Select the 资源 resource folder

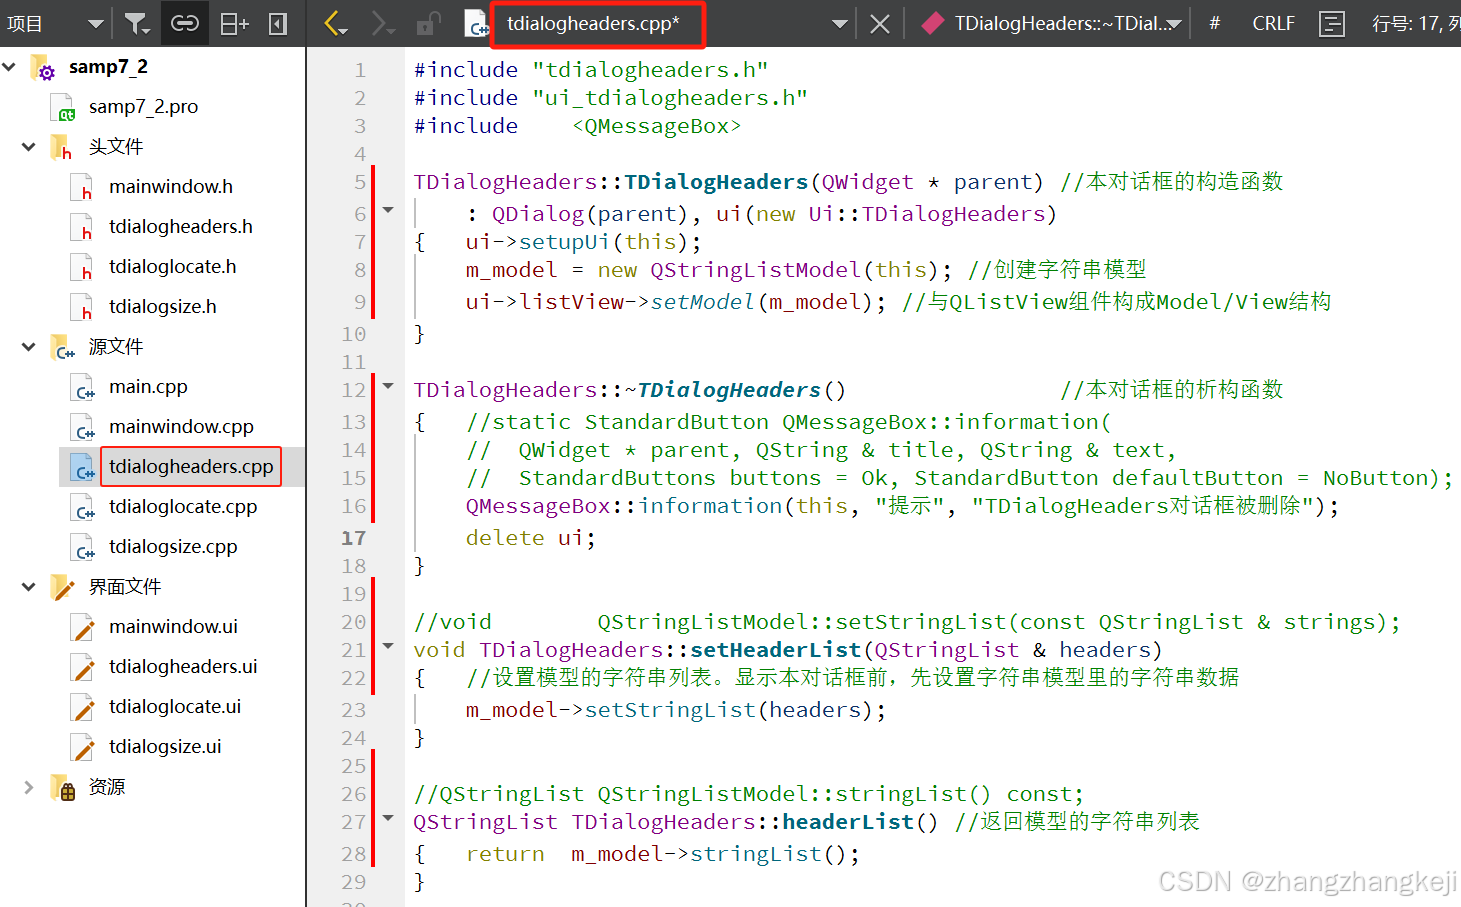click(x=107, y=787)
